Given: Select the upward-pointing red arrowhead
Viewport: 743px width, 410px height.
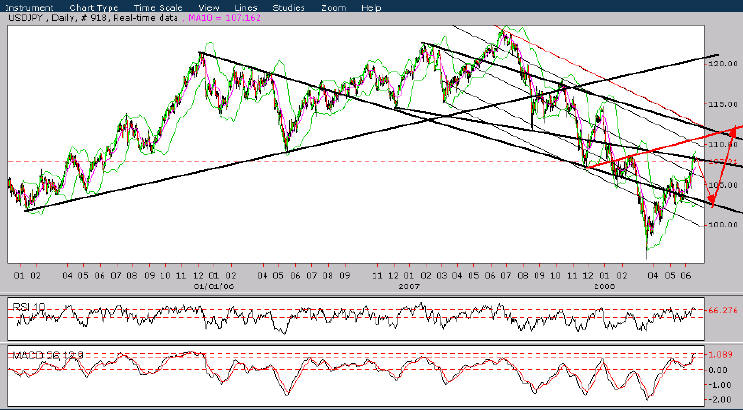Looking at the screenshot, I should pyautogui.click(x=735, y=130).
